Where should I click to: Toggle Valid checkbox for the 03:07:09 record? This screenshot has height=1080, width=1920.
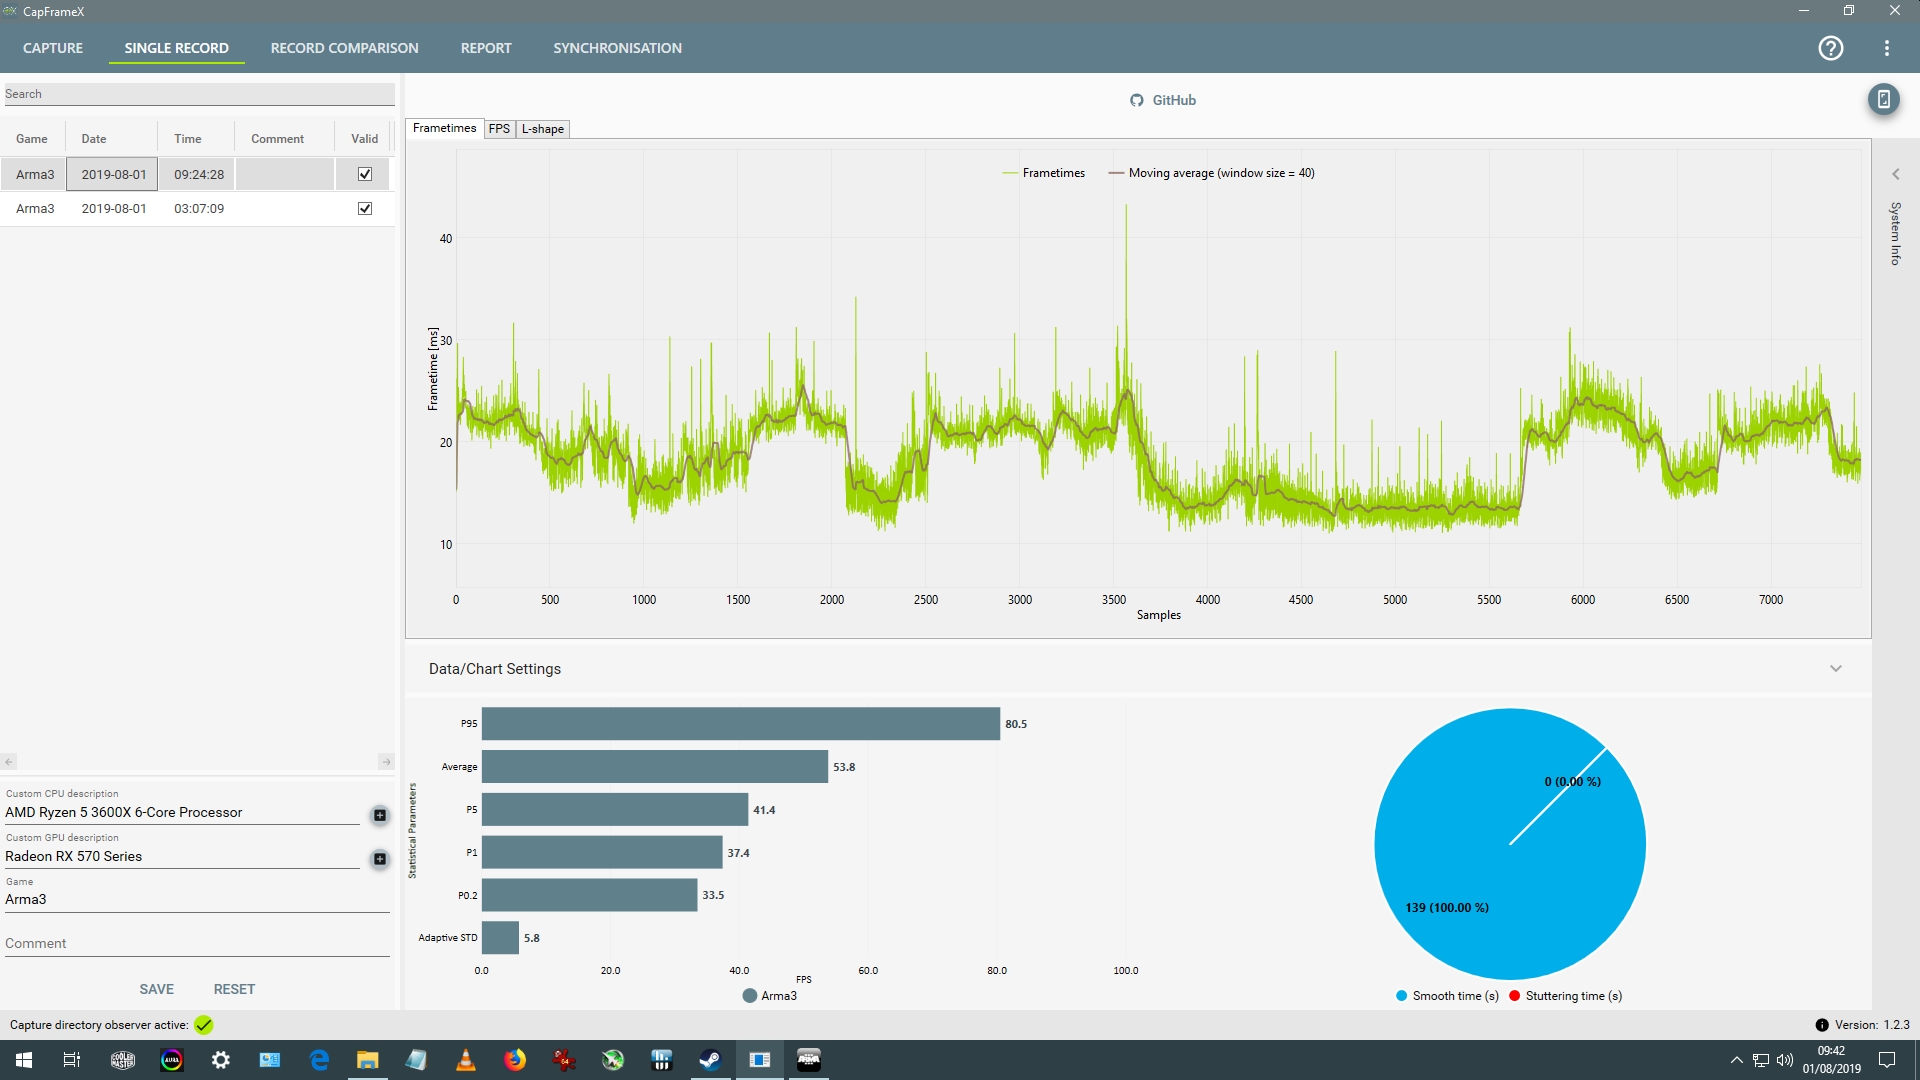click(365, 209)
